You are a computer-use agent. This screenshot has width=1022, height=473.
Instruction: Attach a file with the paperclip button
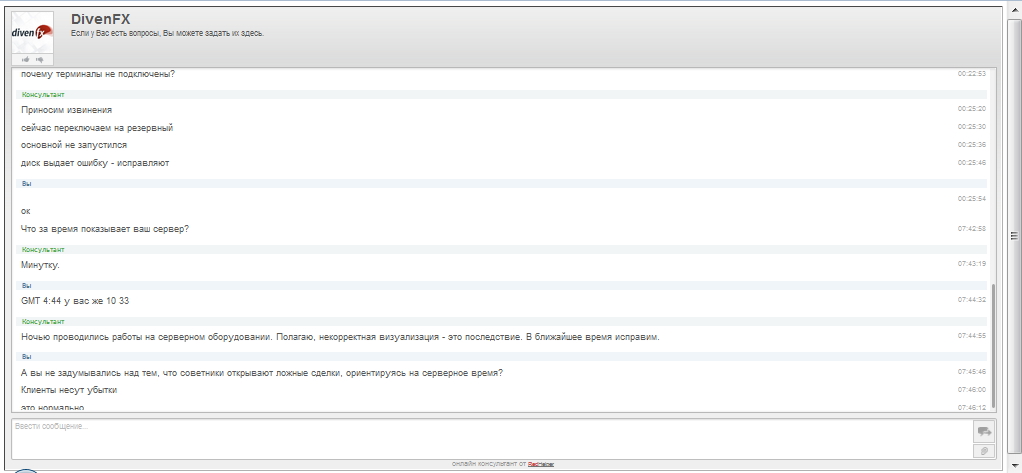click(984, 451)
